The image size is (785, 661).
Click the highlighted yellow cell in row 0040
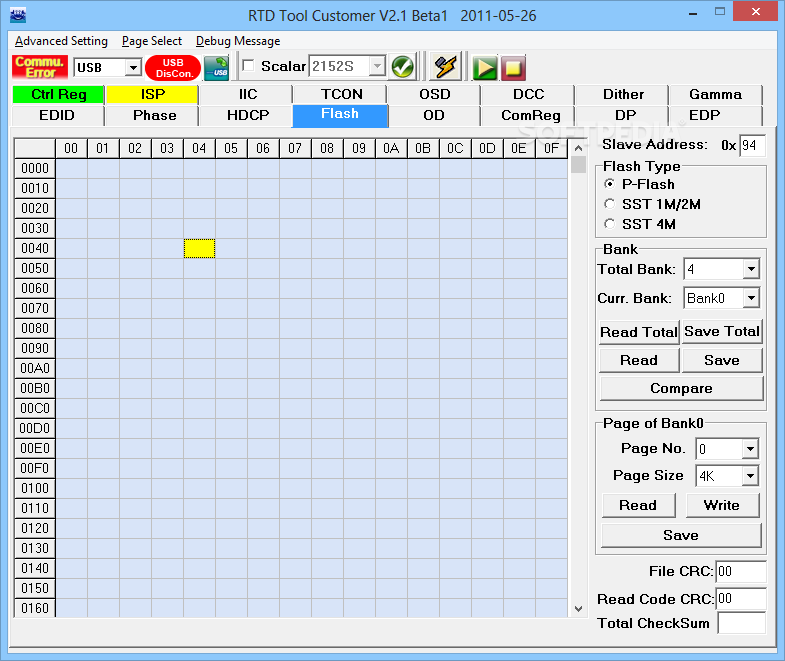click(199, 248)
